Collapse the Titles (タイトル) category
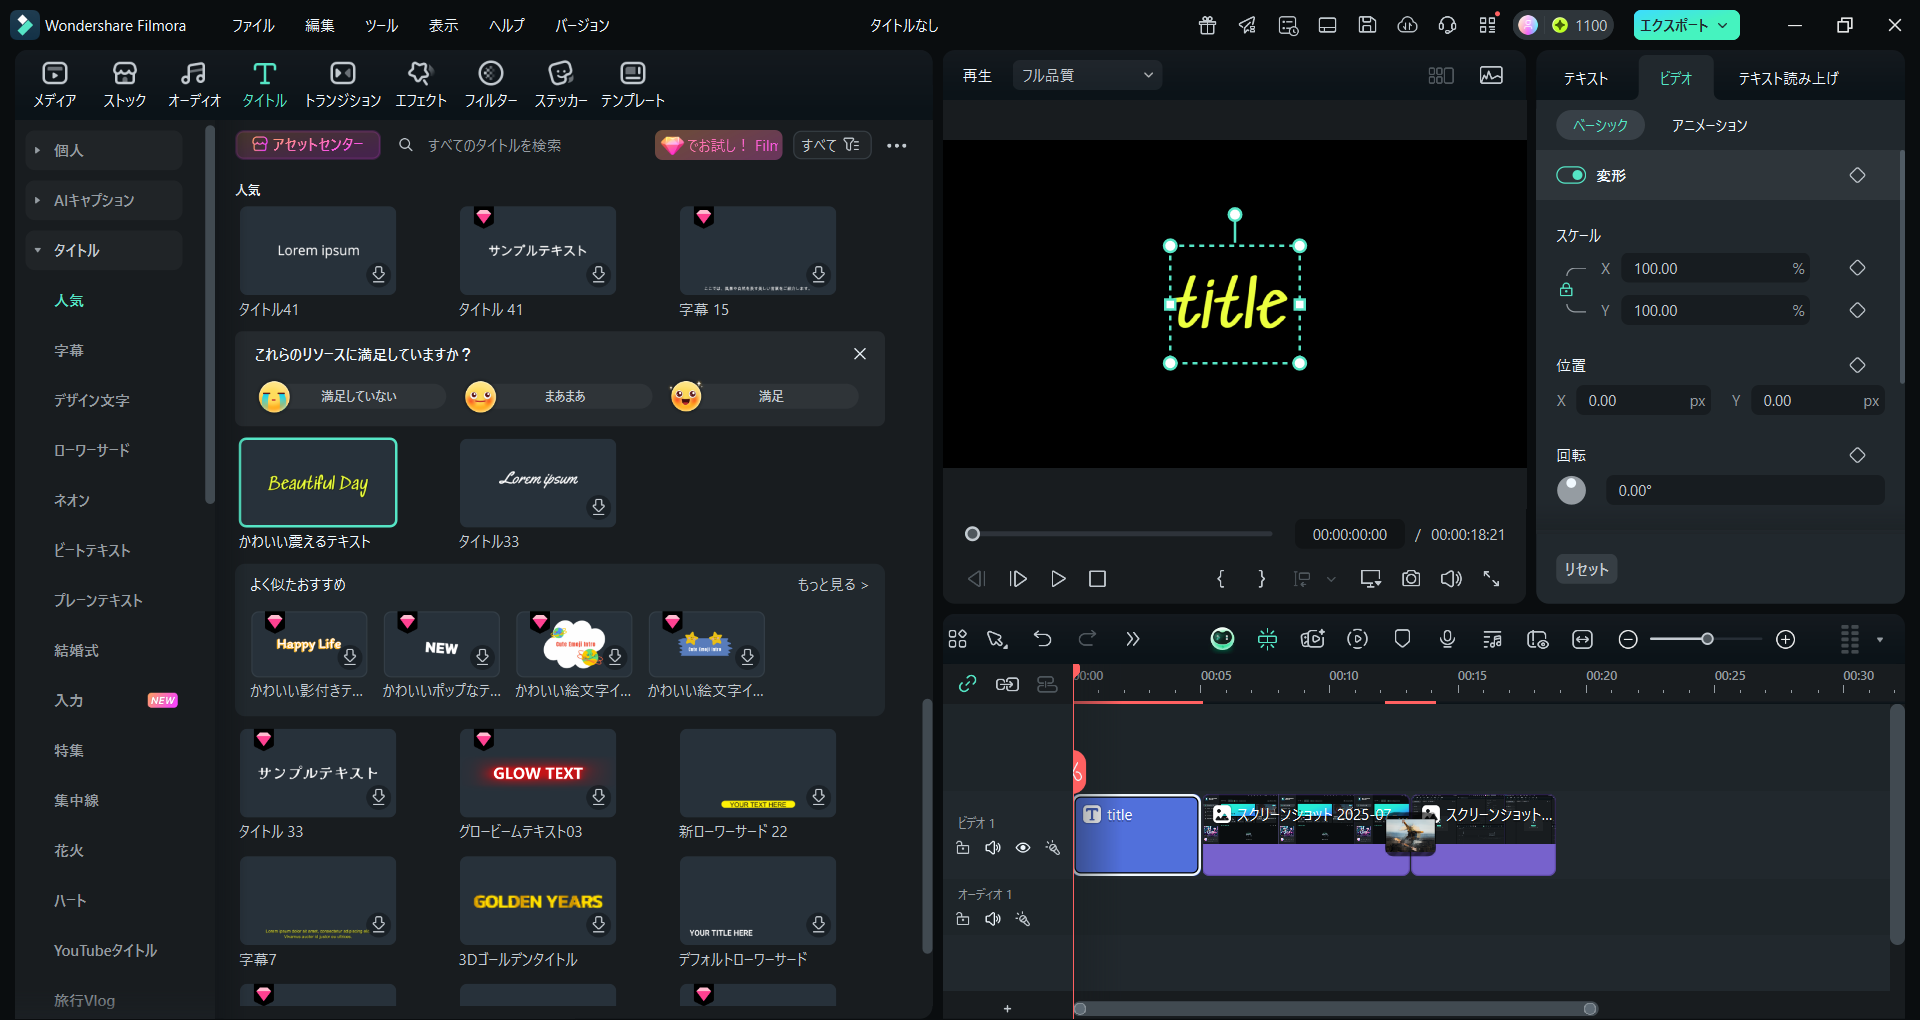This screenshot has height=1020, width=1920. (104, 250)
